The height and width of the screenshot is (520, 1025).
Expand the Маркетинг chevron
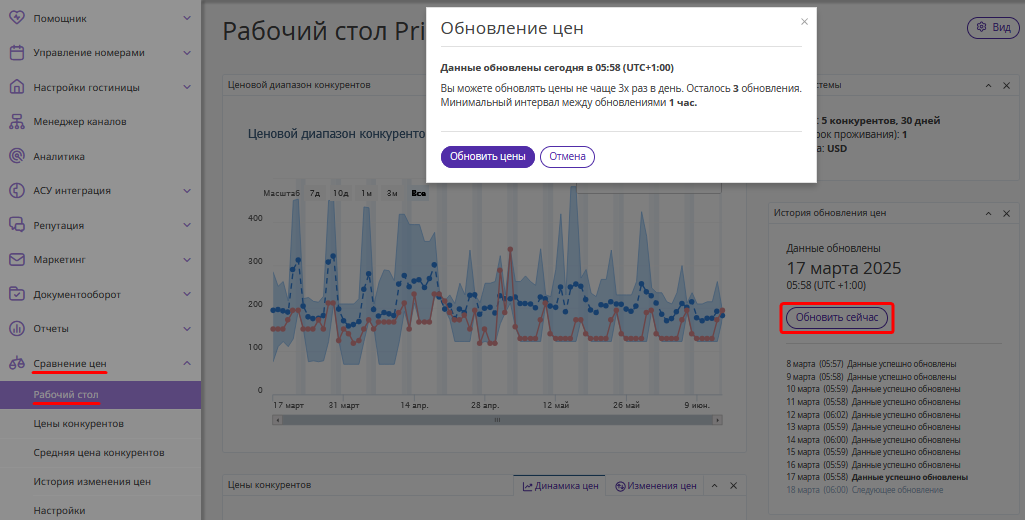pyautogui.click(x=187, y=260)
